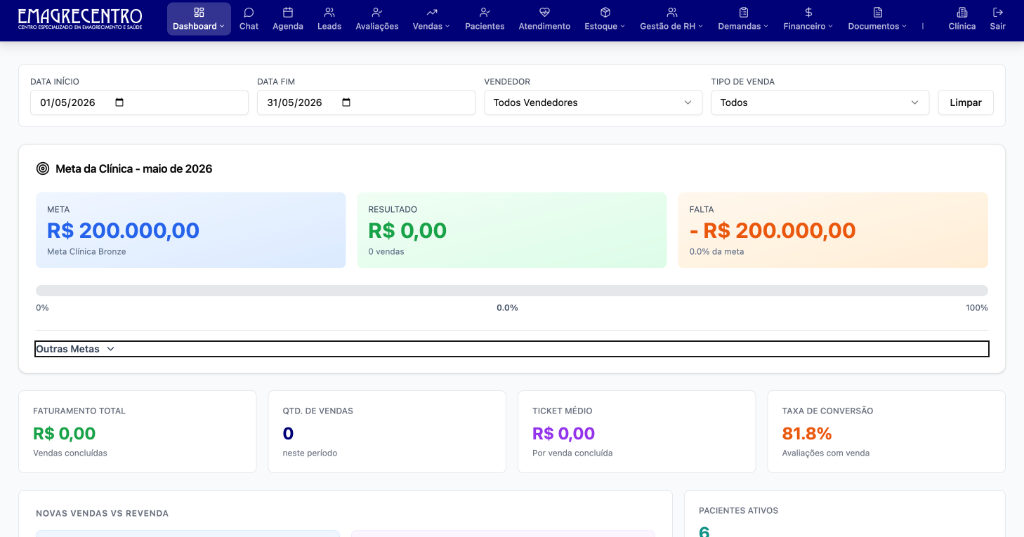Click the Gestão de RH people icon
Viewport: 1024px width, 537px height.
click(672, 12)
